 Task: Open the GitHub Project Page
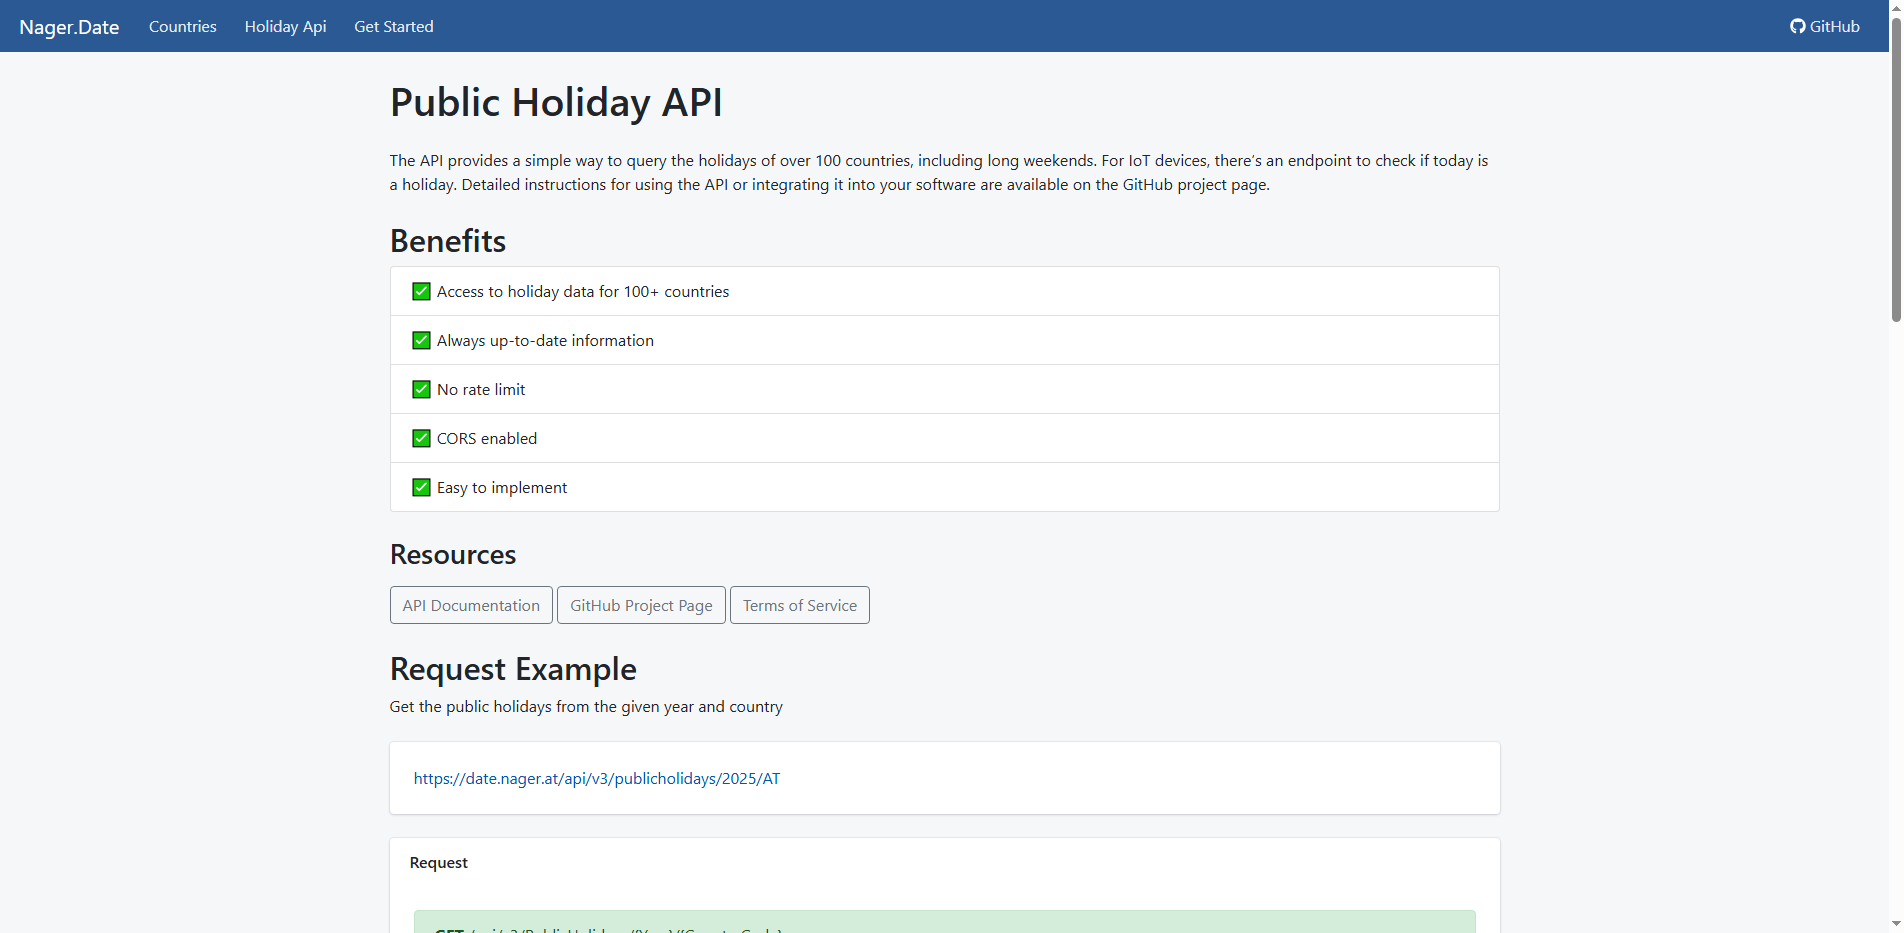pyautogui.click(x=640, y=605)
